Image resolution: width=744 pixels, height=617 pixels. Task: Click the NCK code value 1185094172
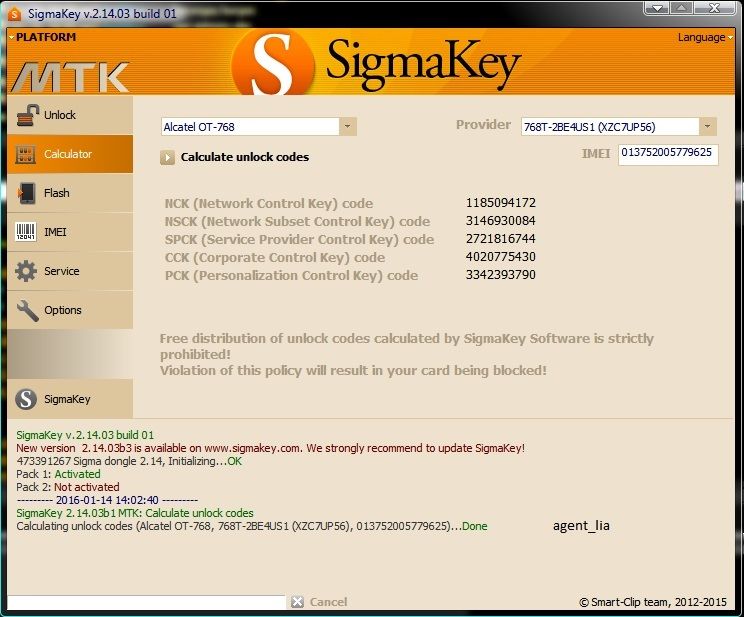pos(500,203)
